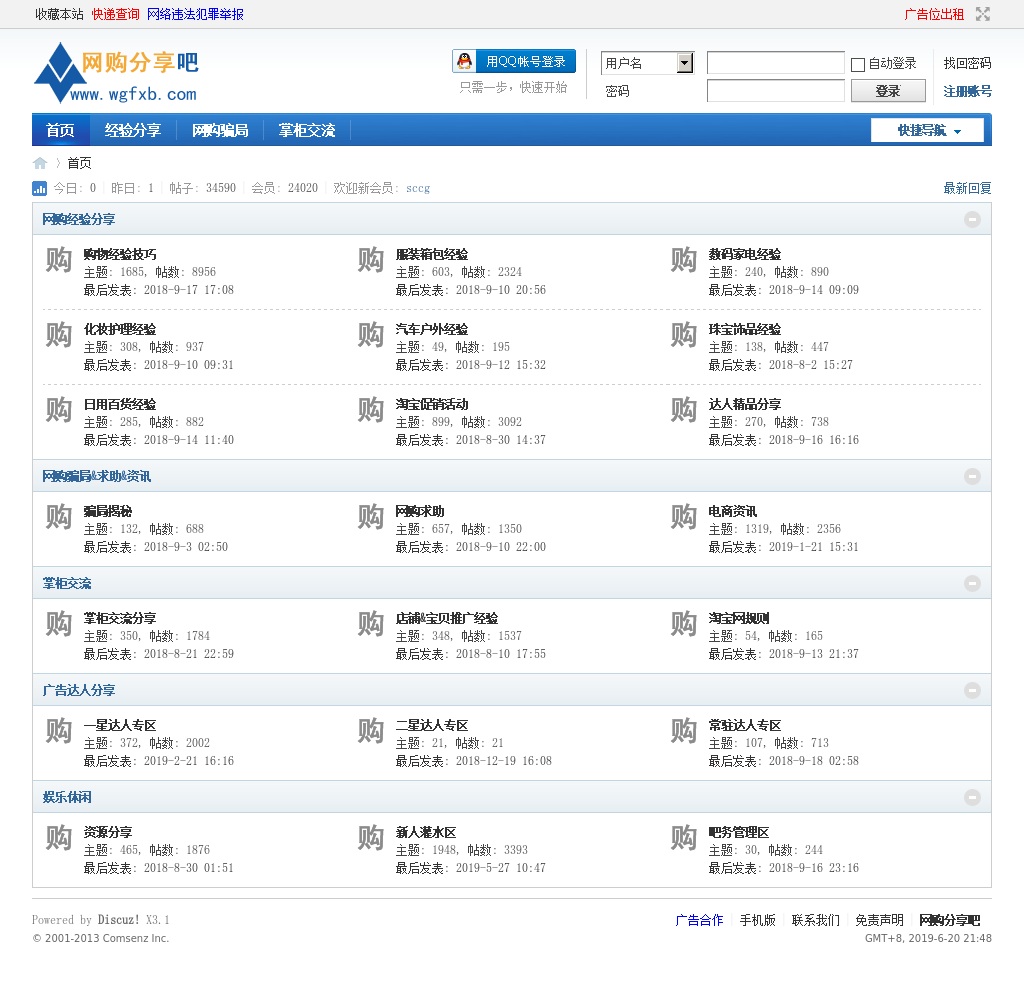
Task: Click the 购 icon beside 汽车户外经验
Action: (x=371, y=335)
